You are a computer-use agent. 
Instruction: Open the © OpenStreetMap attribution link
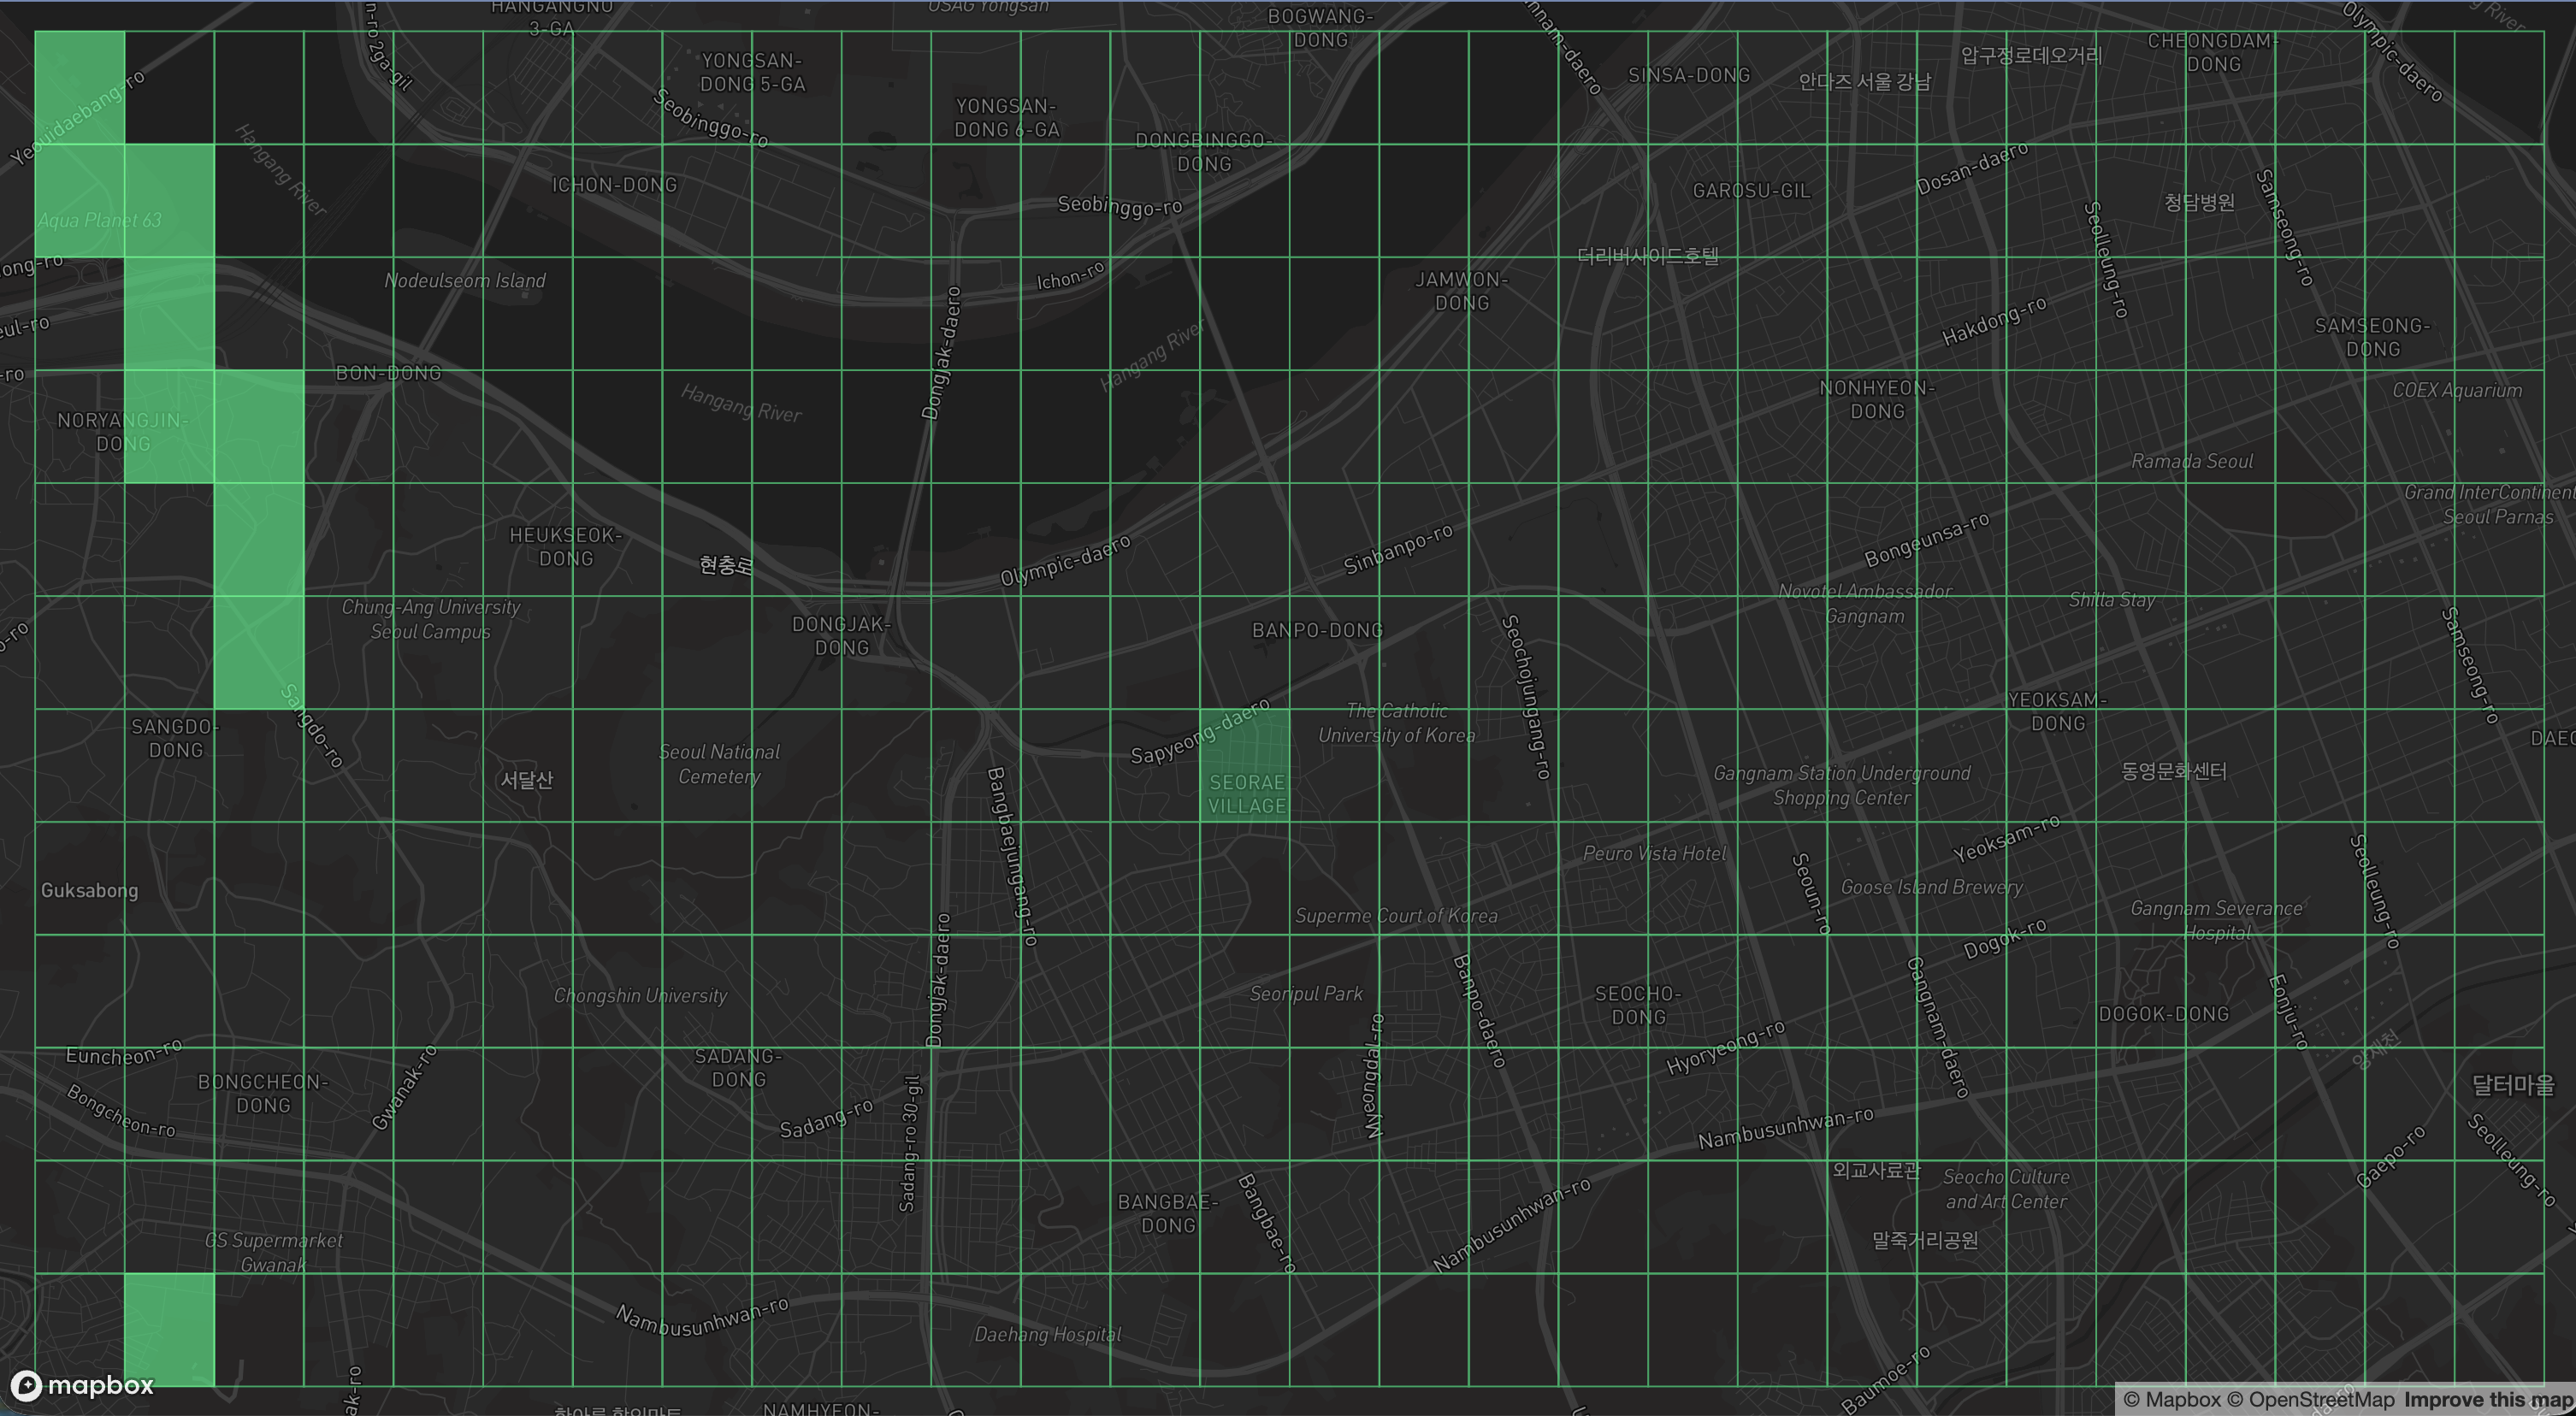[x=2312, y=1400]
